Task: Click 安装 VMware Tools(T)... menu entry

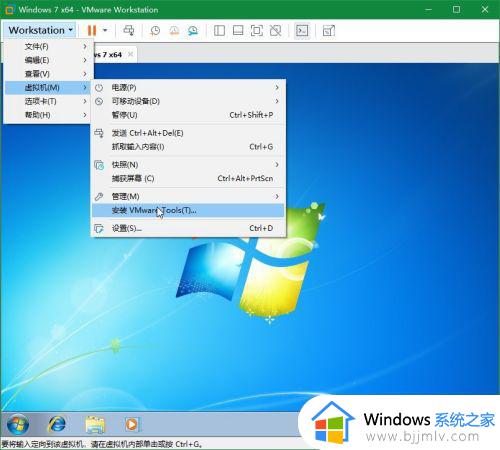Action: (188, 210)
